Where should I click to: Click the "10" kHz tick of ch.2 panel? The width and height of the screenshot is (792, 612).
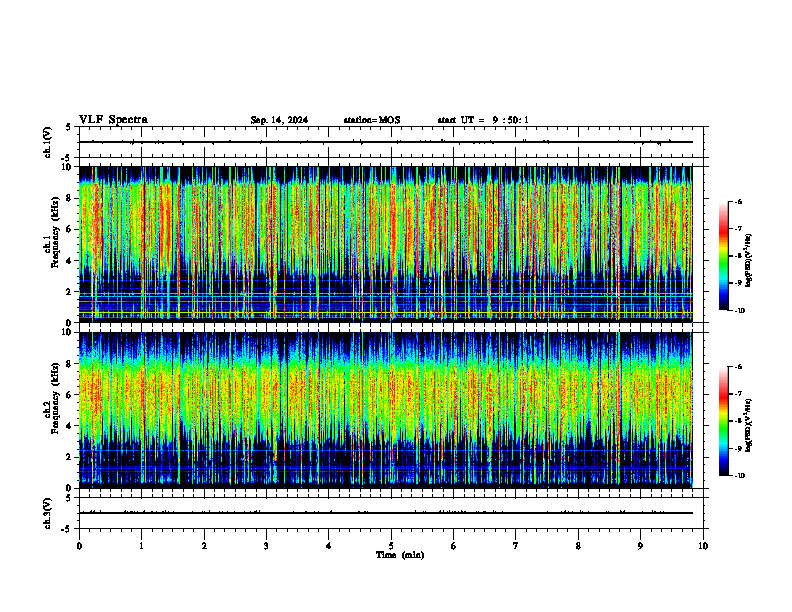(x=68, y=332)
